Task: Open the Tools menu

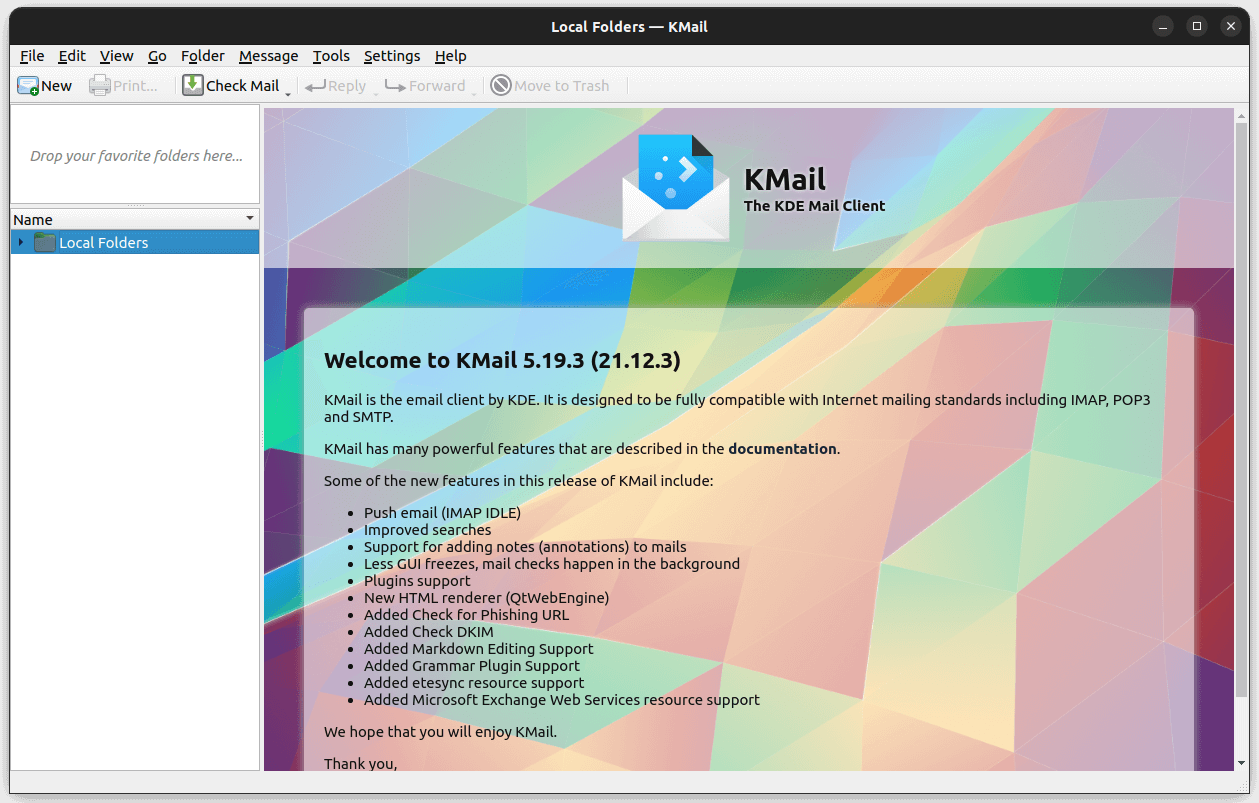Action: coord(331,56)
